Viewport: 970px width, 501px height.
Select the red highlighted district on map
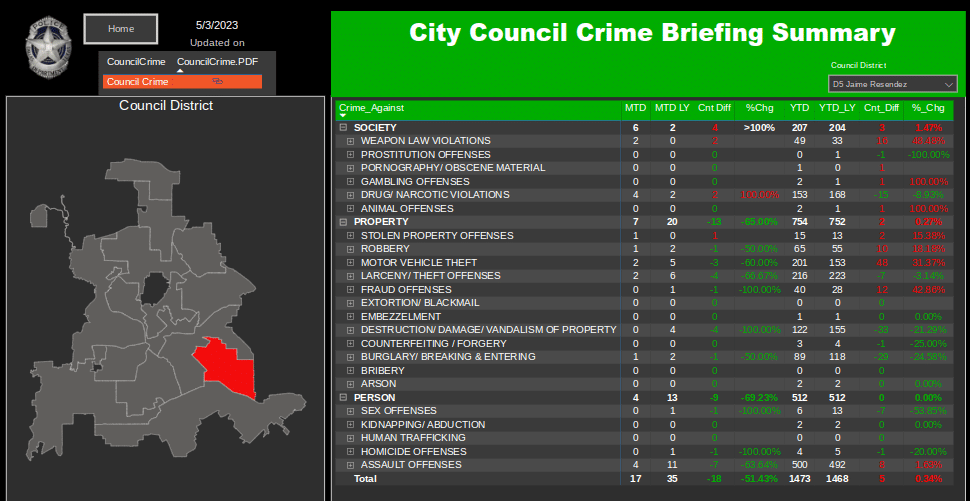pyautogui.click(x=226, y=368)
